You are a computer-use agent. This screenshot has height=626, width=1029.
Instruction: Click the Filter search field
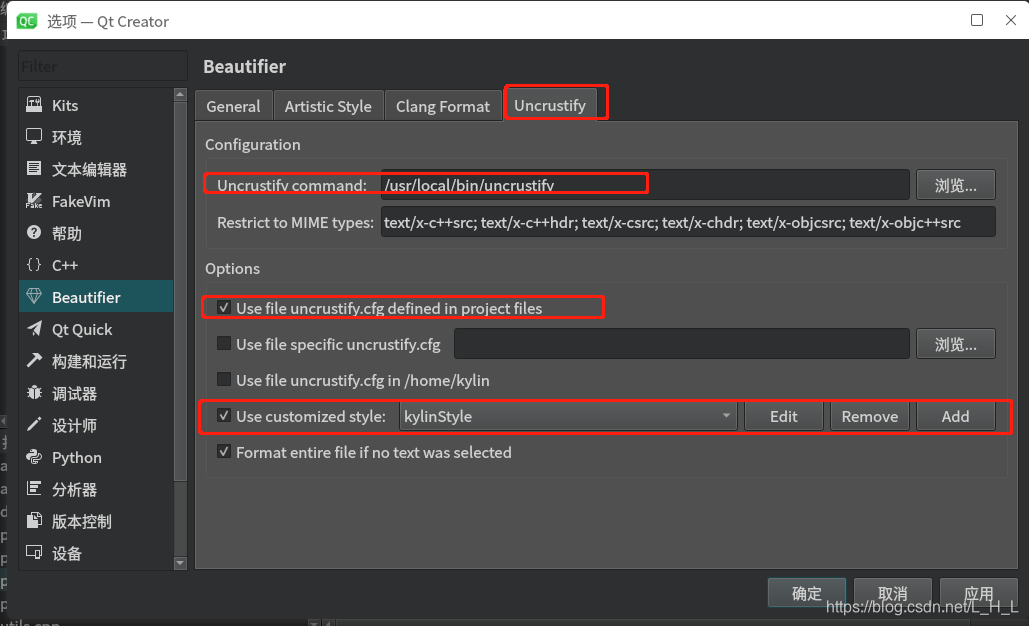(102, 66)
